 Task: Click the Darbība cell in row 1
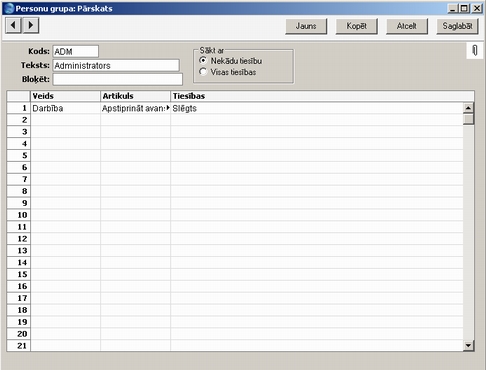point(65,108)
